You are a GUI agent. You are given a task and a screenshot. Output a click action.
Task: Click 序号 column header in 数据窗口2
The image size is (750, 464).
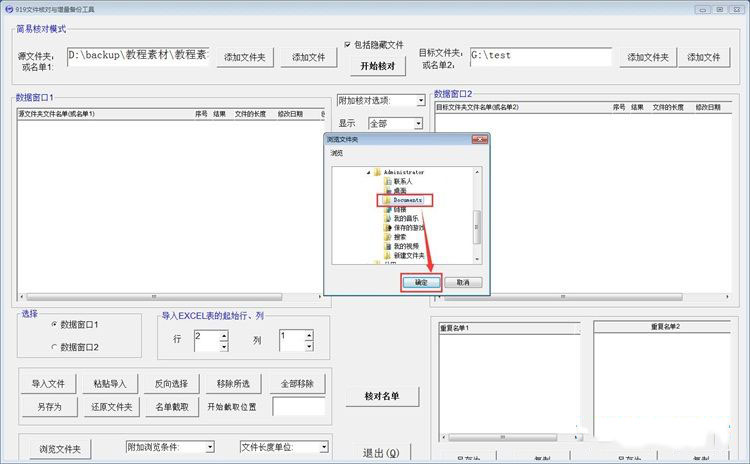[x=619, y=107]
